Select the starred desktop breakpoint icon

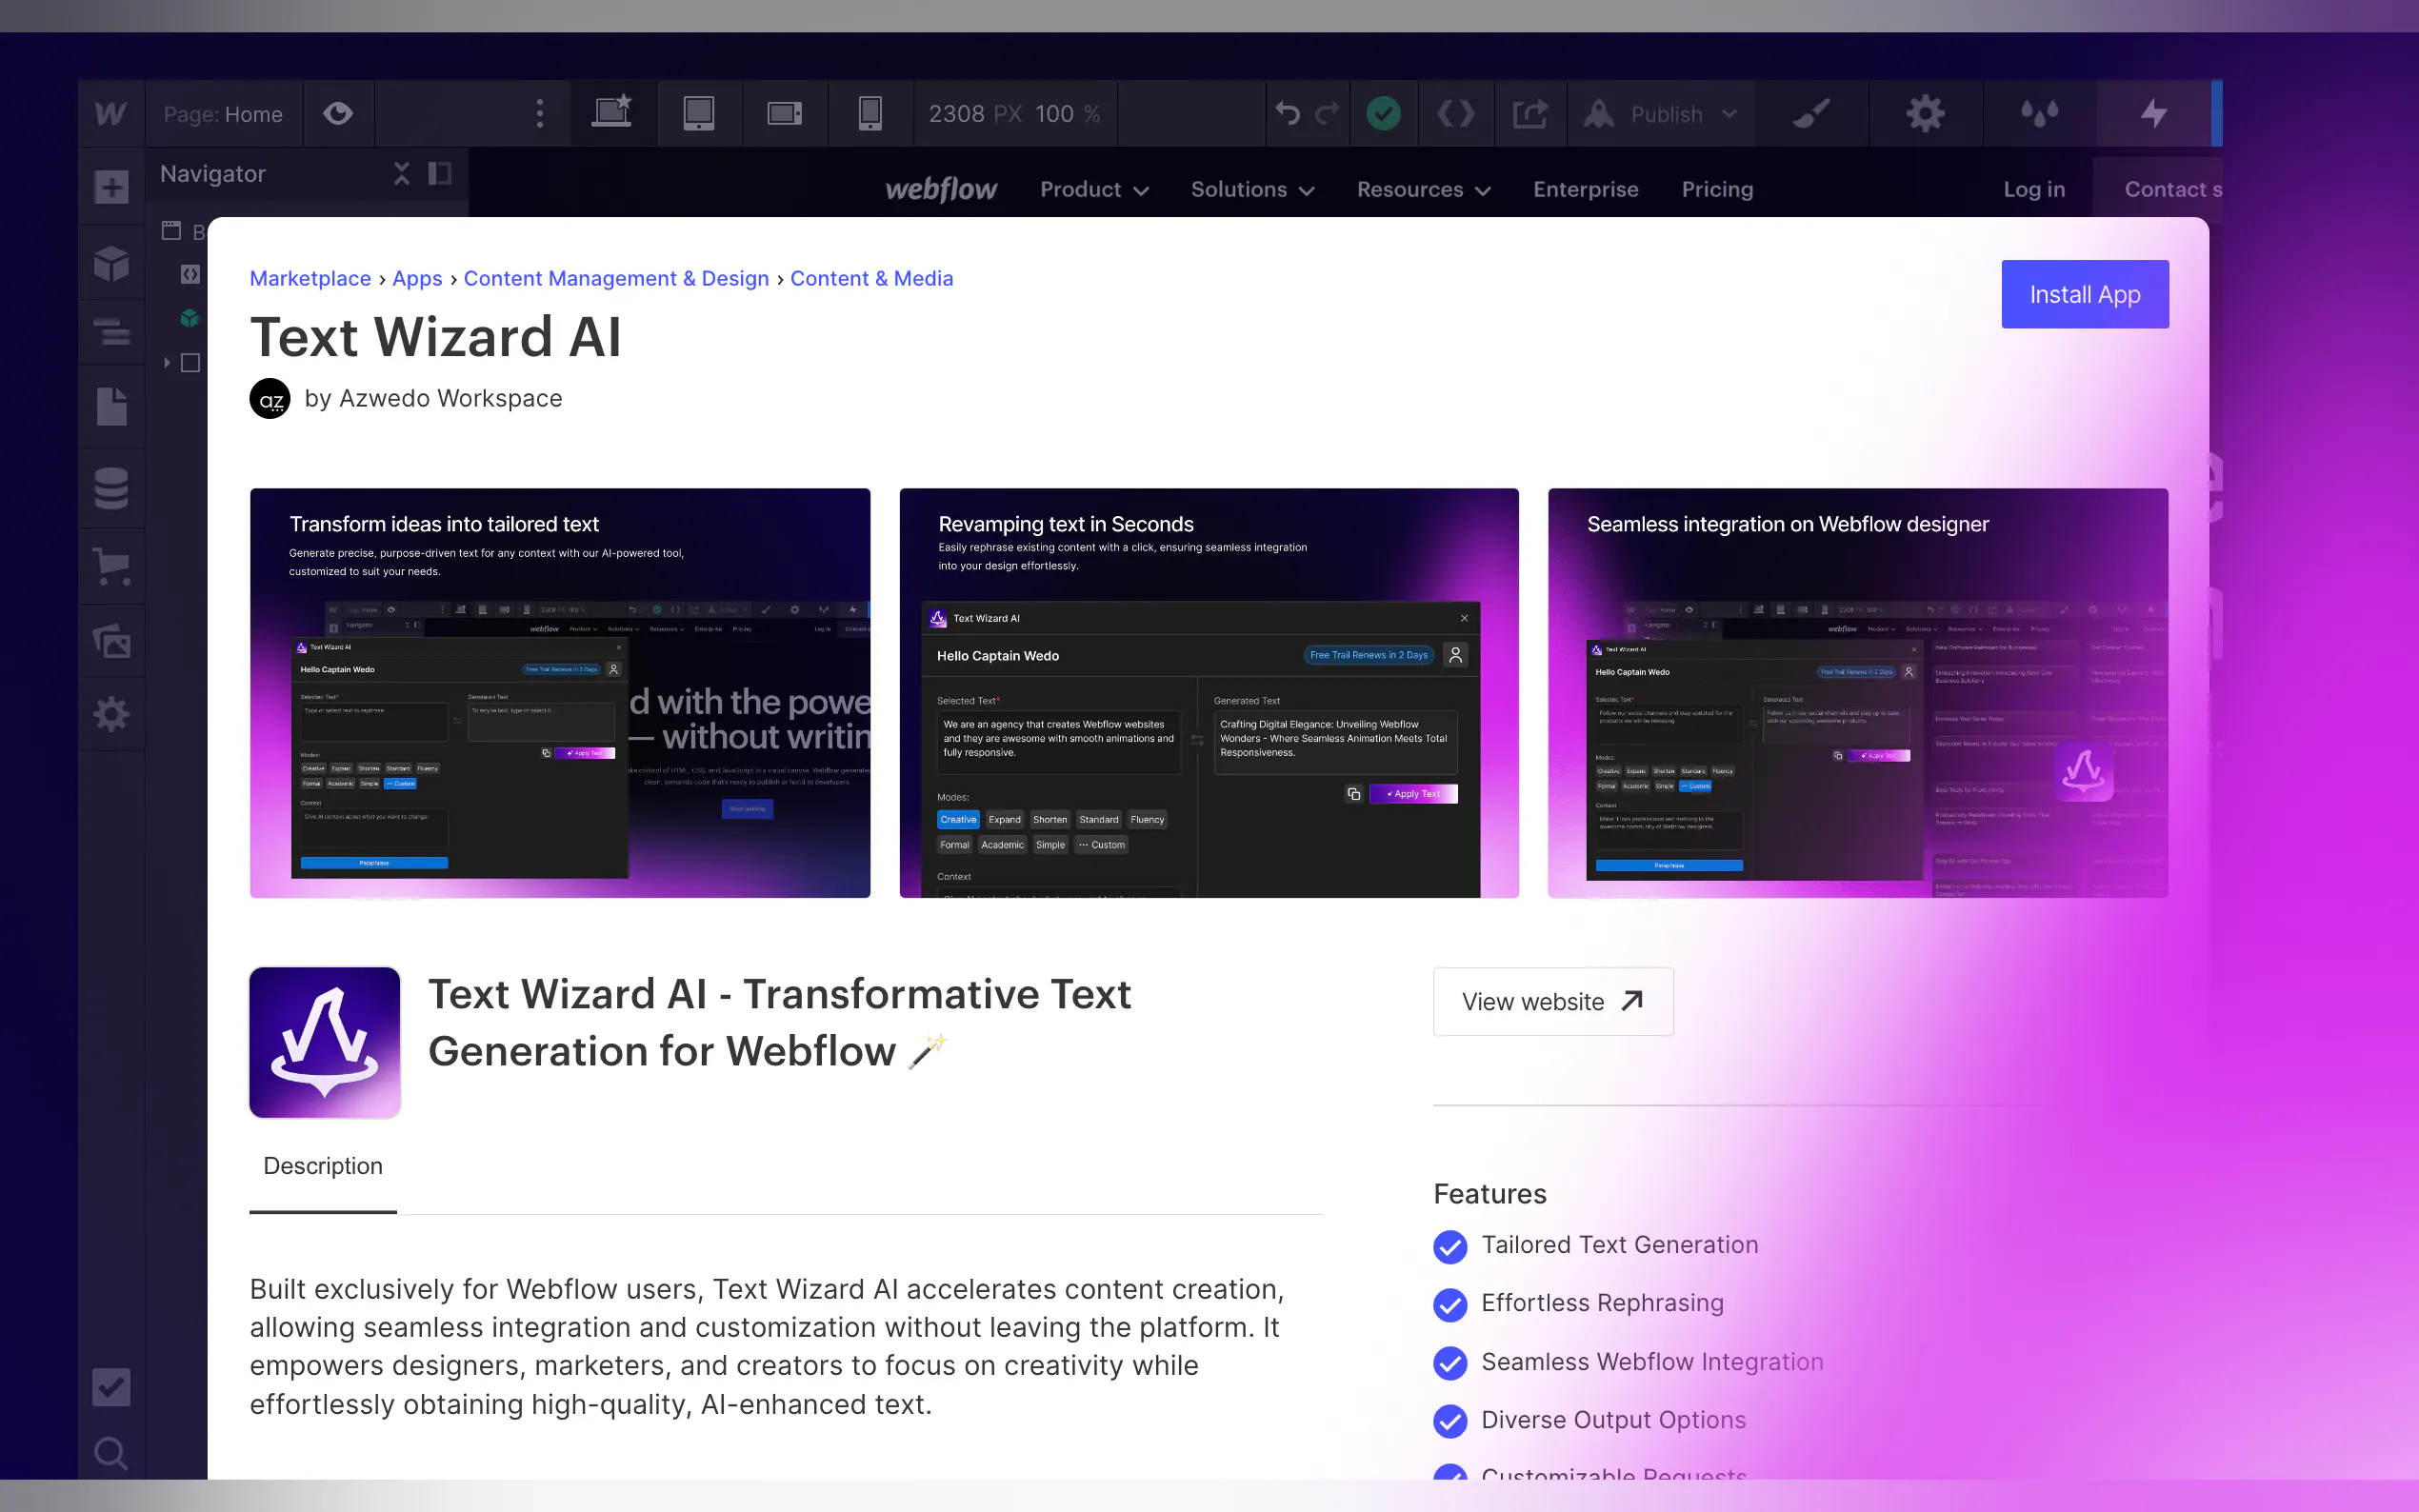(x=612, y=113)
